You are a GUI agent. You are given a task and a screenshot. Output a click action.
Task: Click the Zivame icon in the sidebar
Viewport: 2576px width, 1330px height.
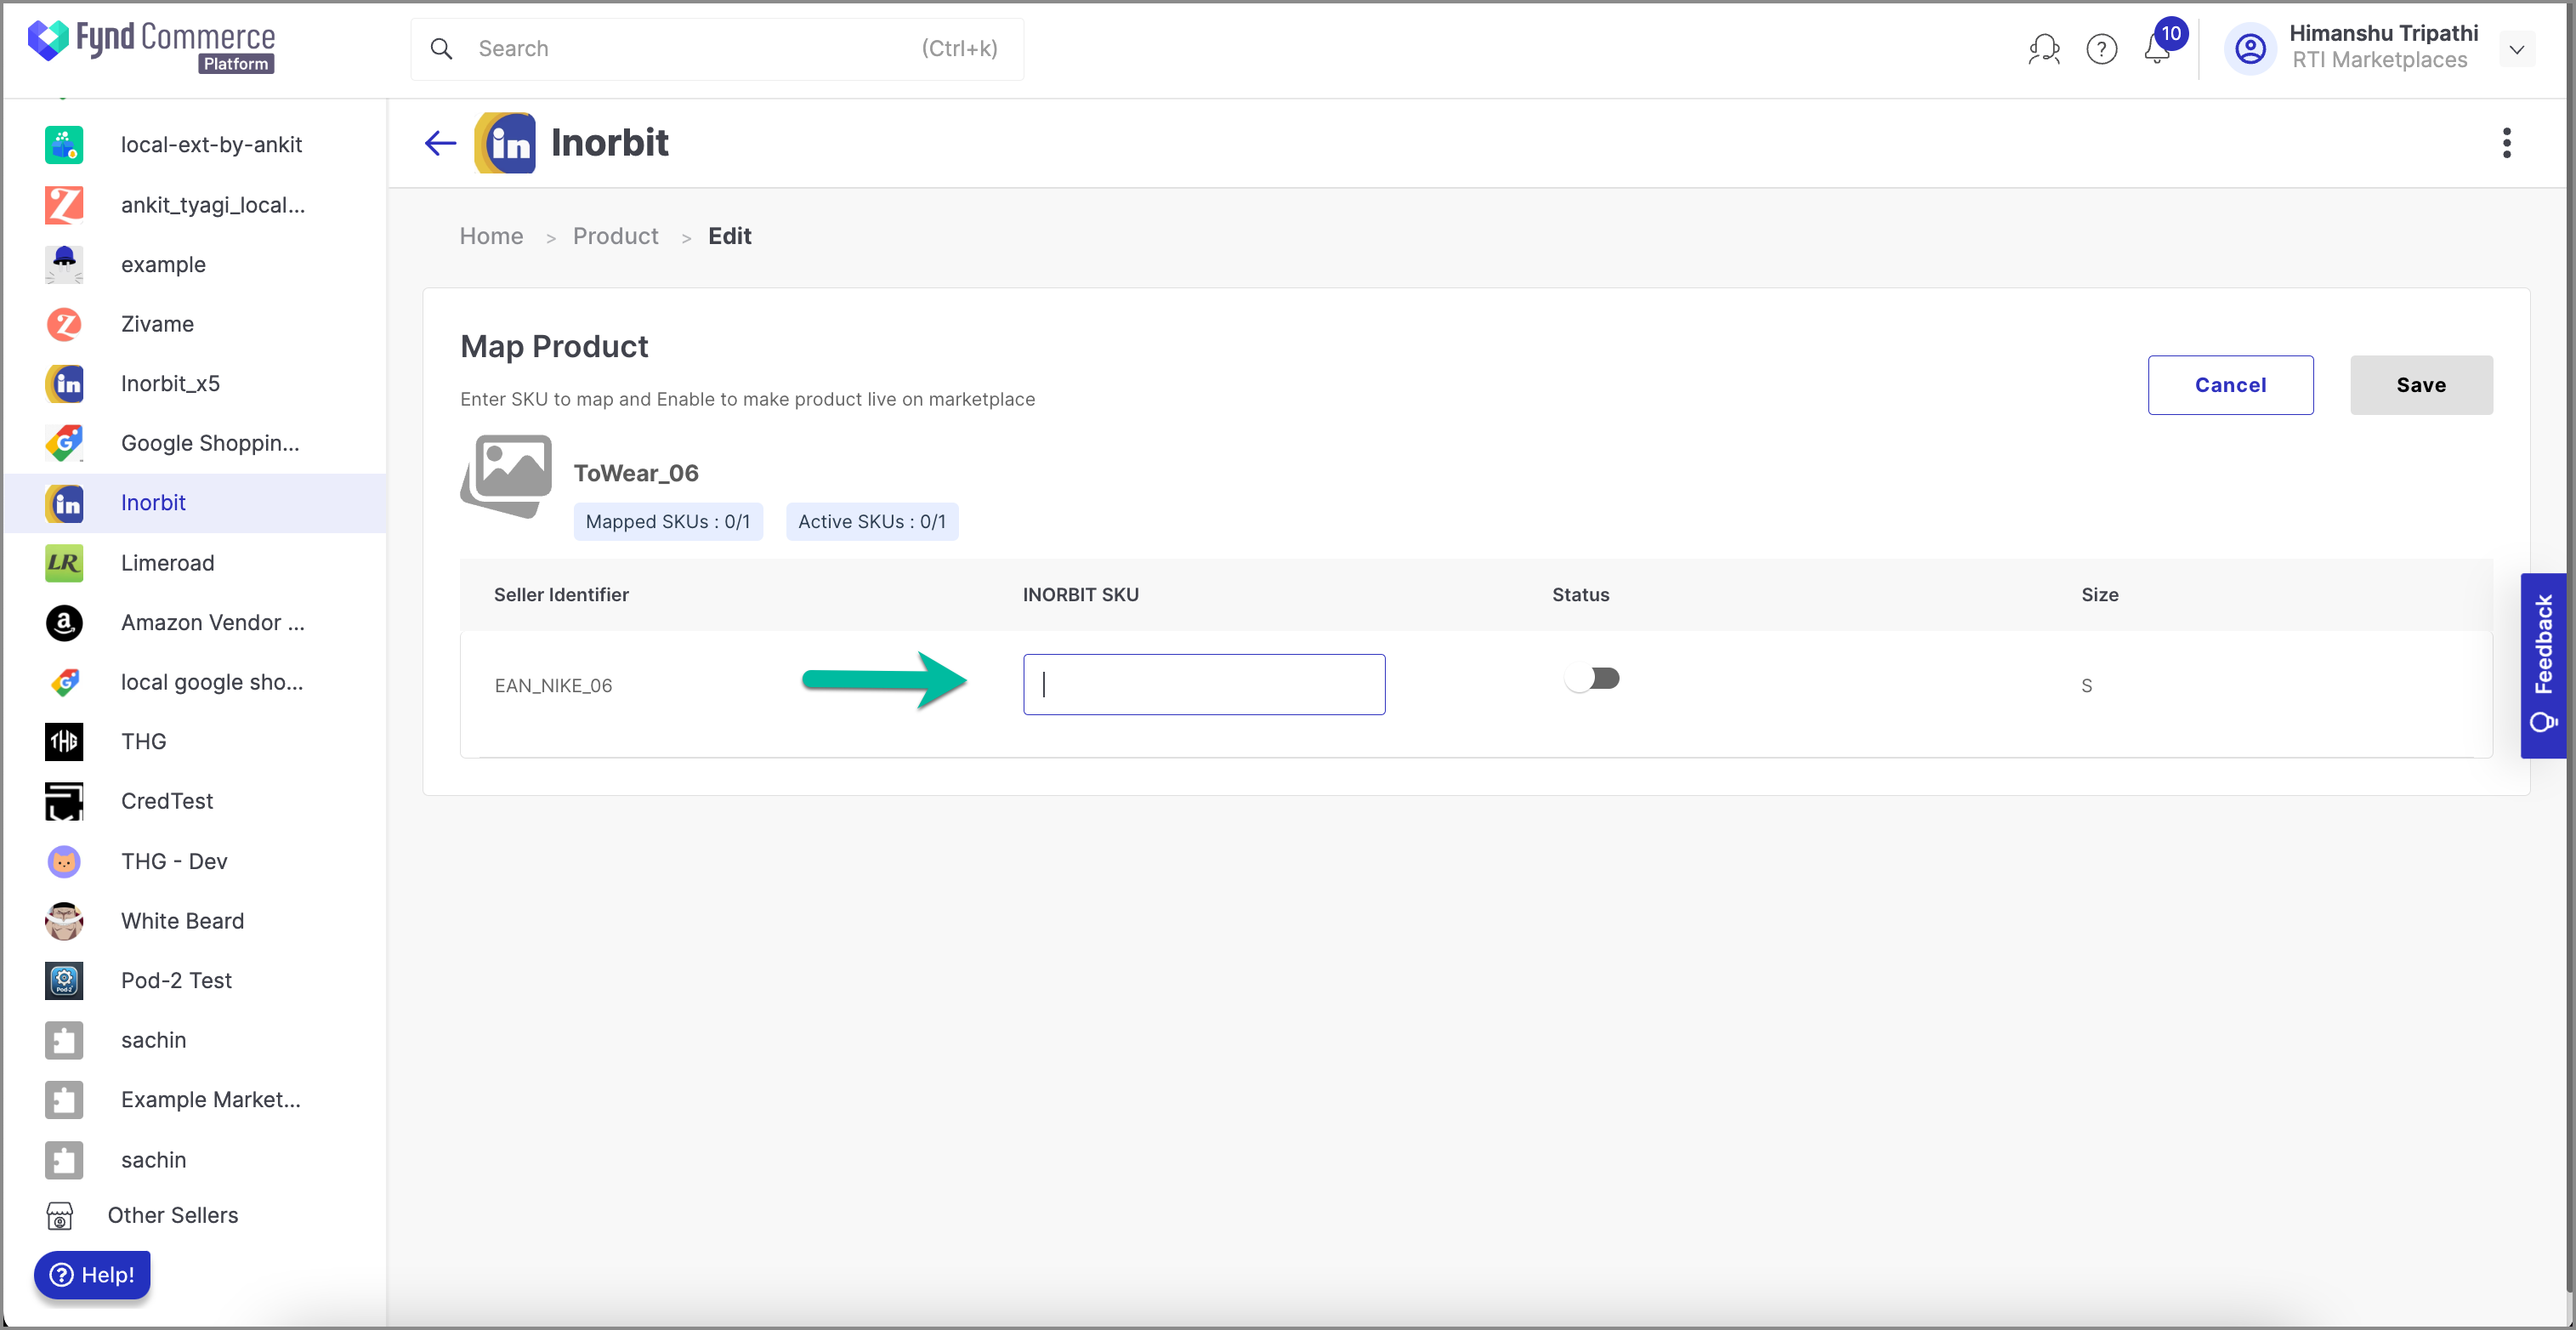64,324
